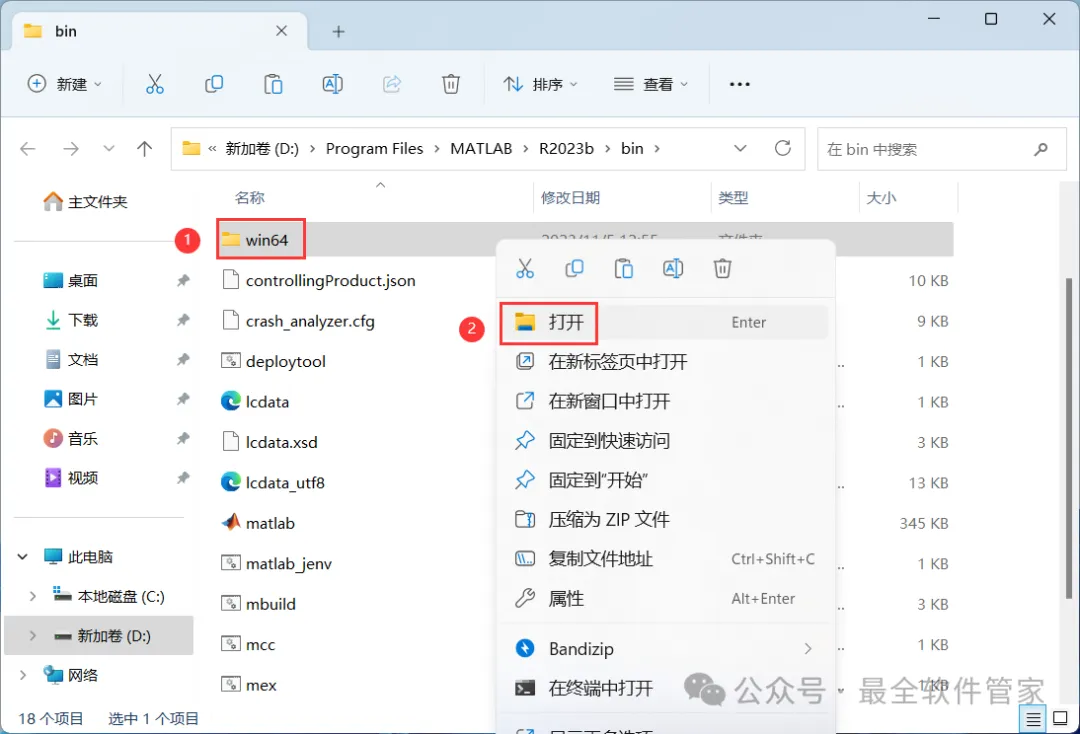Click Program Files in the breadcrumb
The width and height of the screenshot is (1080, 734).
tap(374, 149)
